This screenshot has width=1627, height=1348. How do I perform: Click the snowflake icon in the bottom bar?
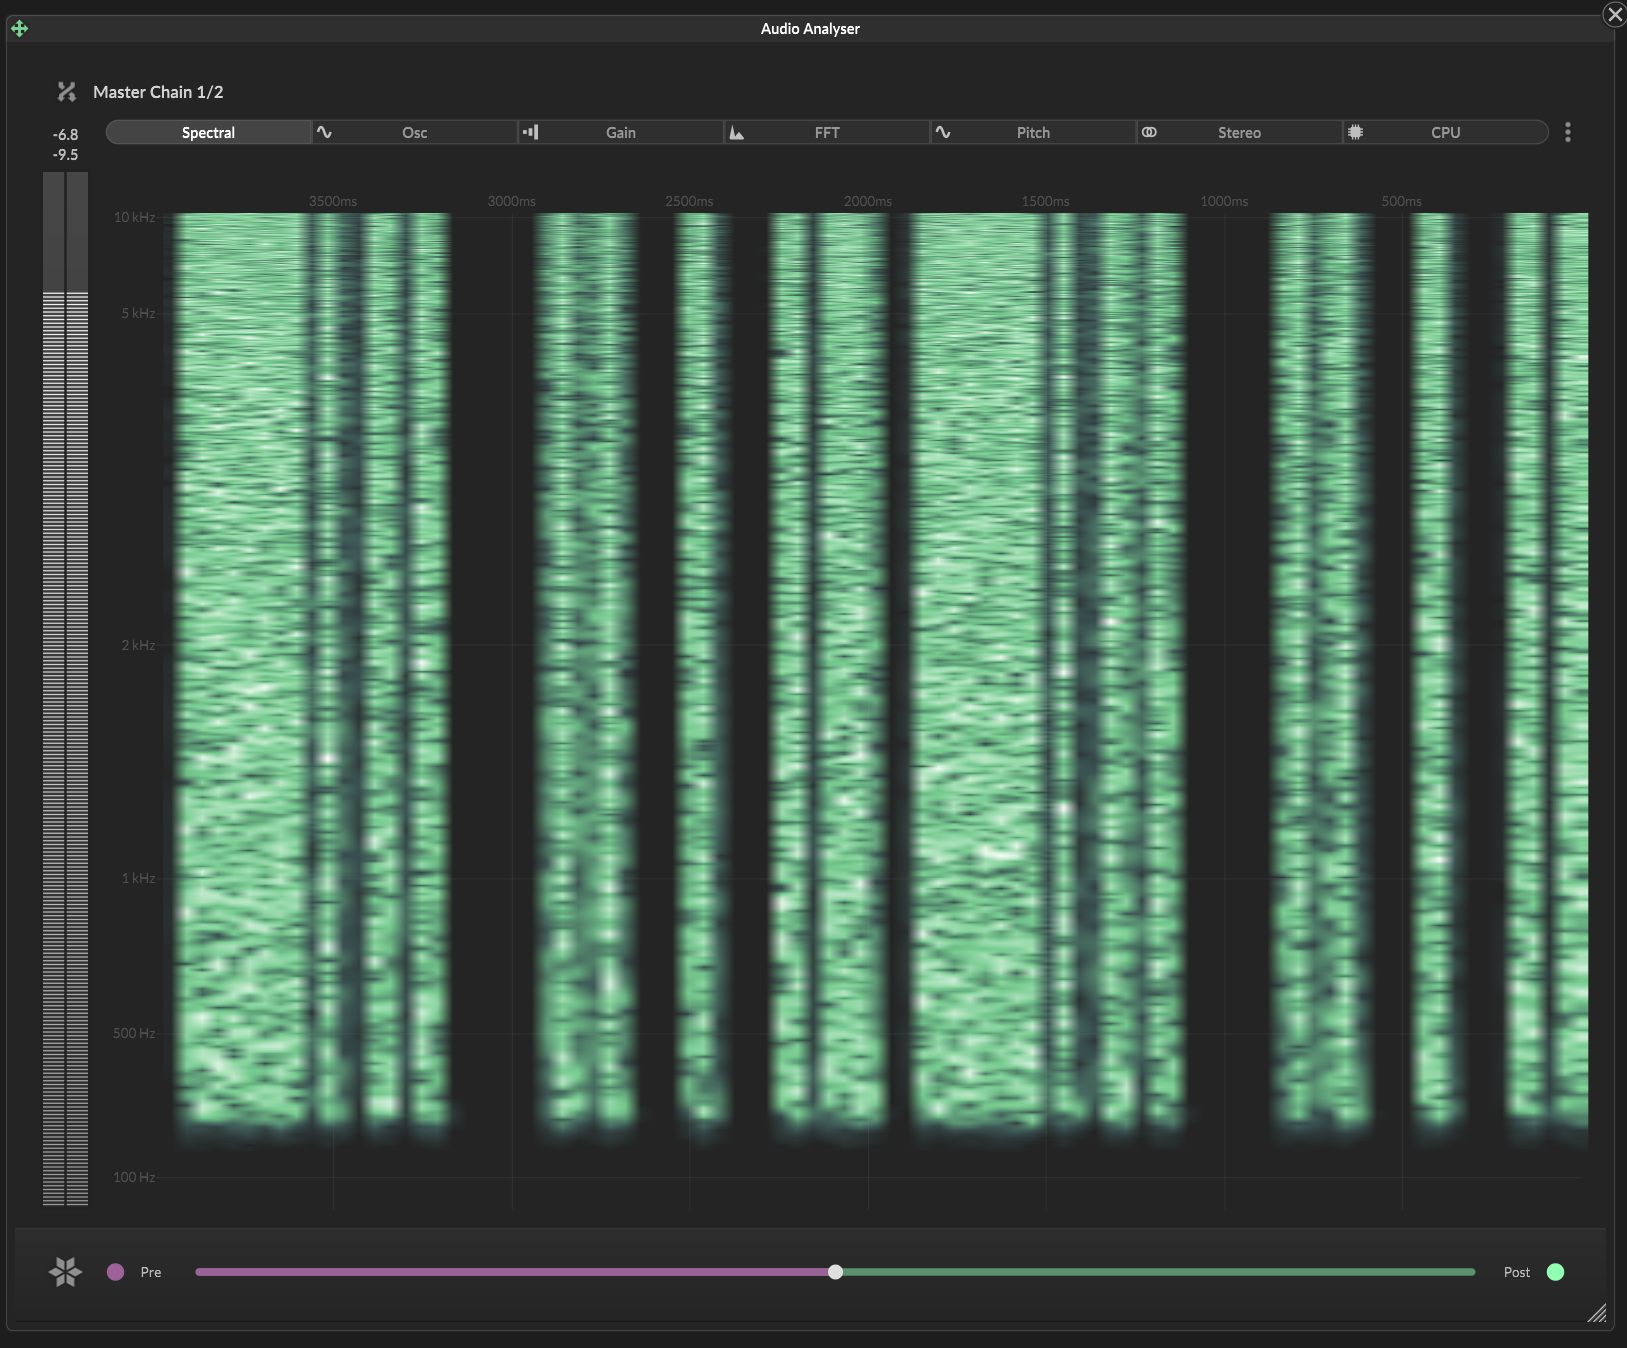[x=64, y=1272]
